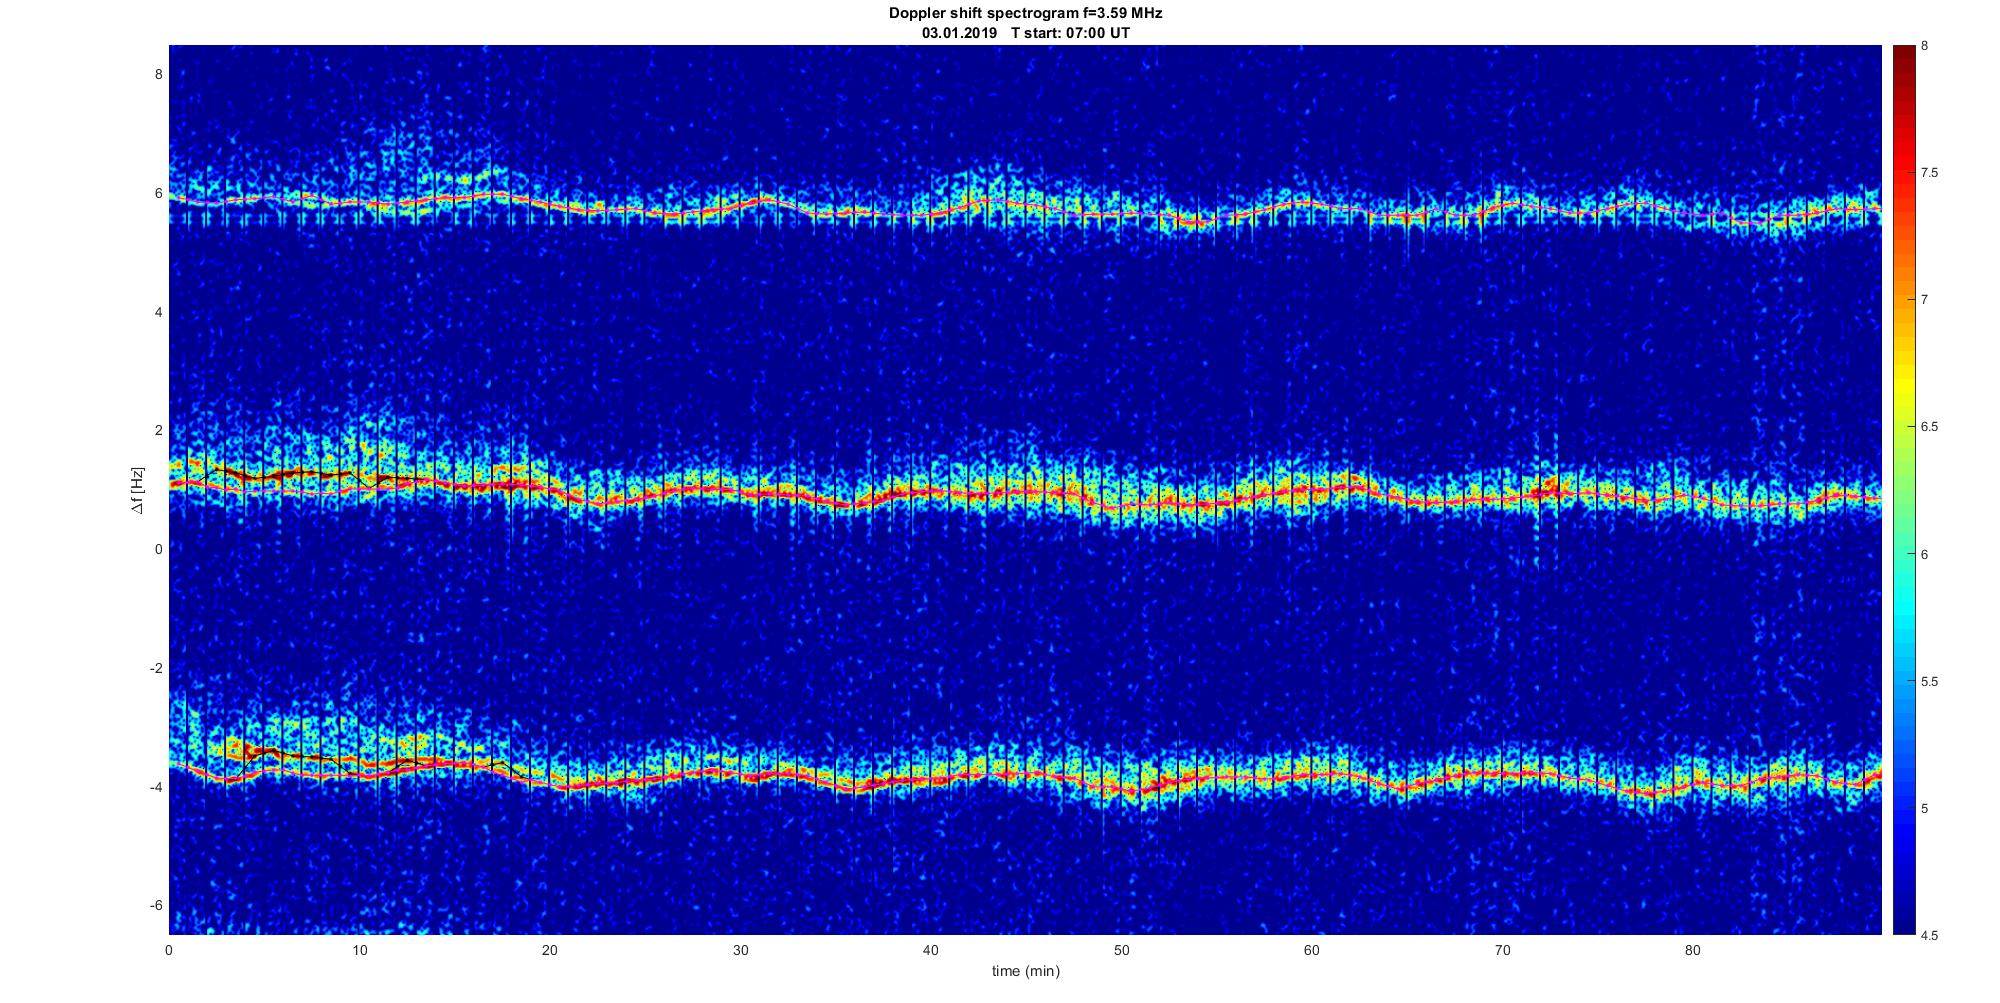Viewport: 2000px width, 1003px height.
Task: Click the time-axis tick label '50'
Action: tap(1121, 950)
